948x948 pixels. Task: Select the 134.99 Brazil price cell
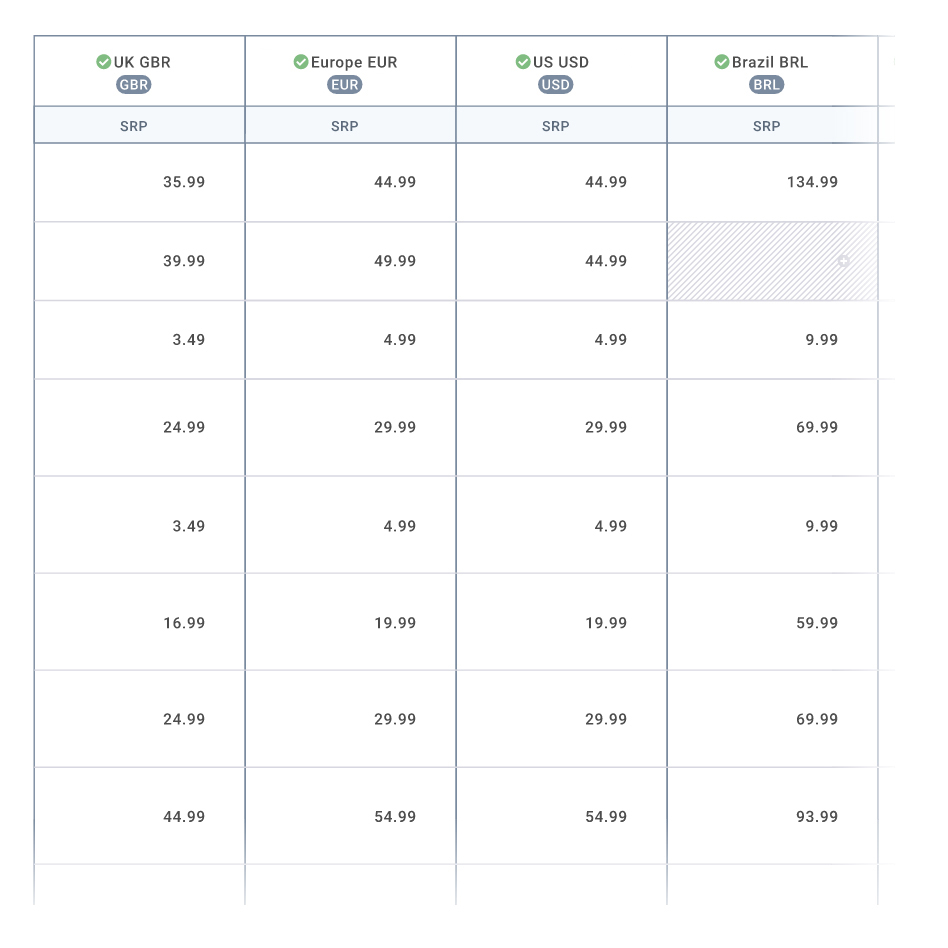coord(771,182)
